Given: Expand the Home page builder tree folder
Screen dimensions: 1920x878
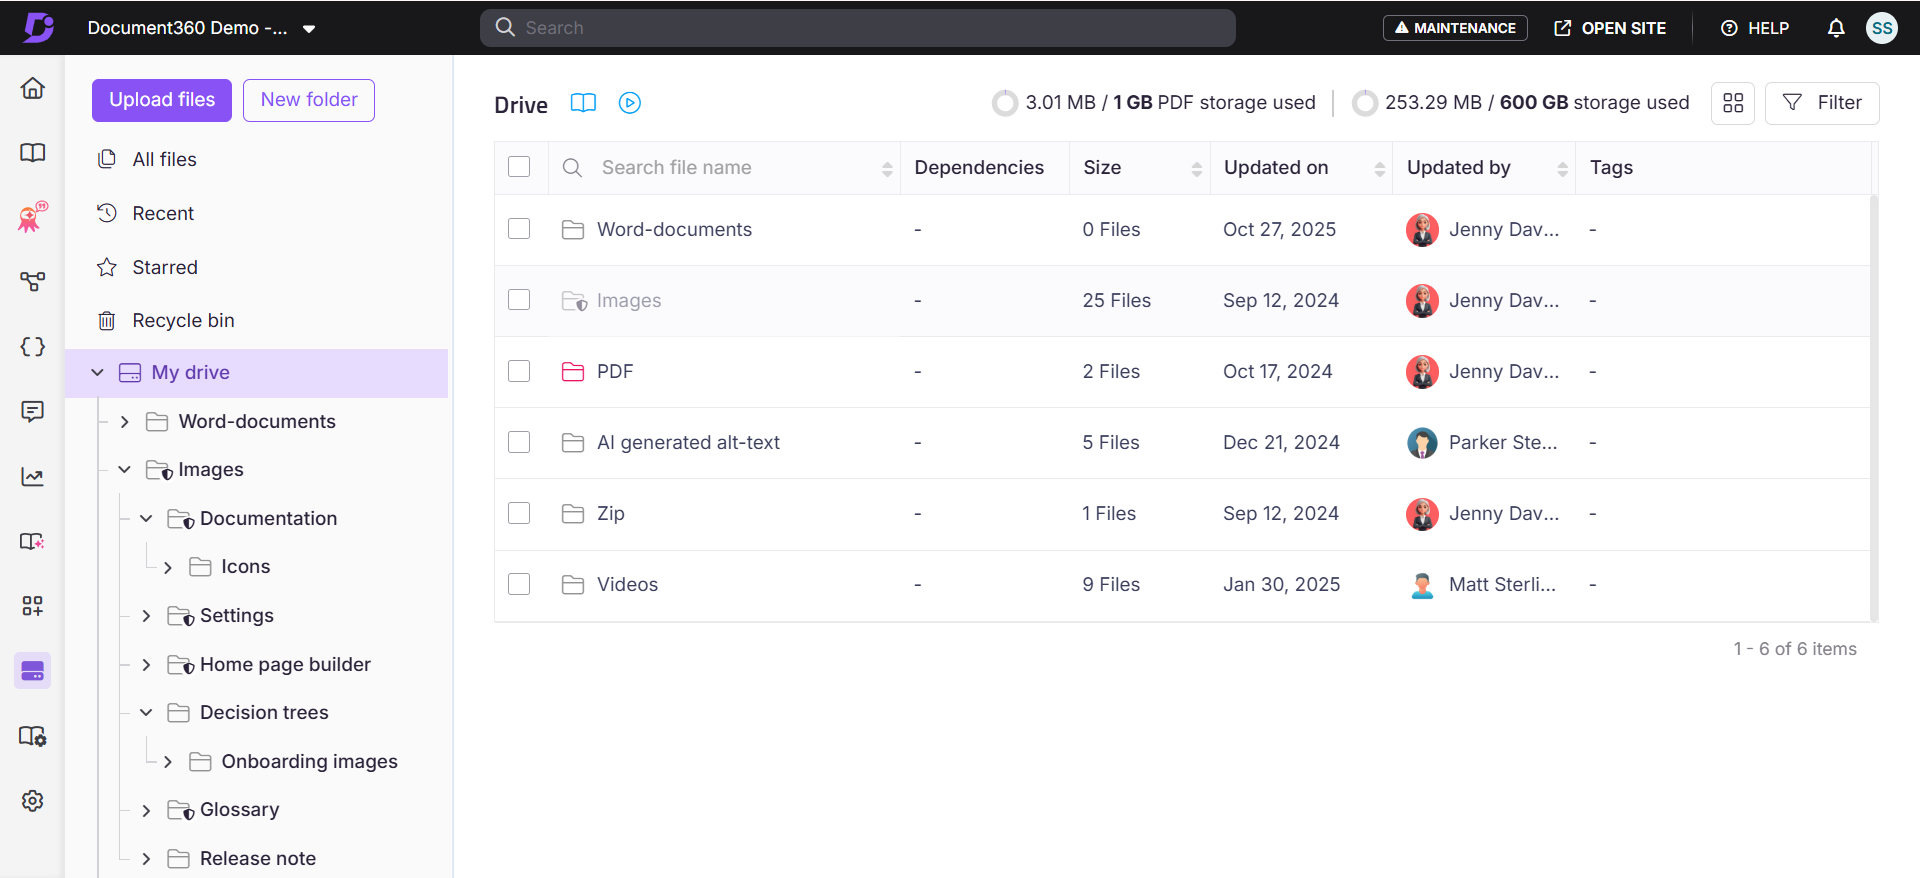Looking at the screenshot, I should (x=146, y=665).
